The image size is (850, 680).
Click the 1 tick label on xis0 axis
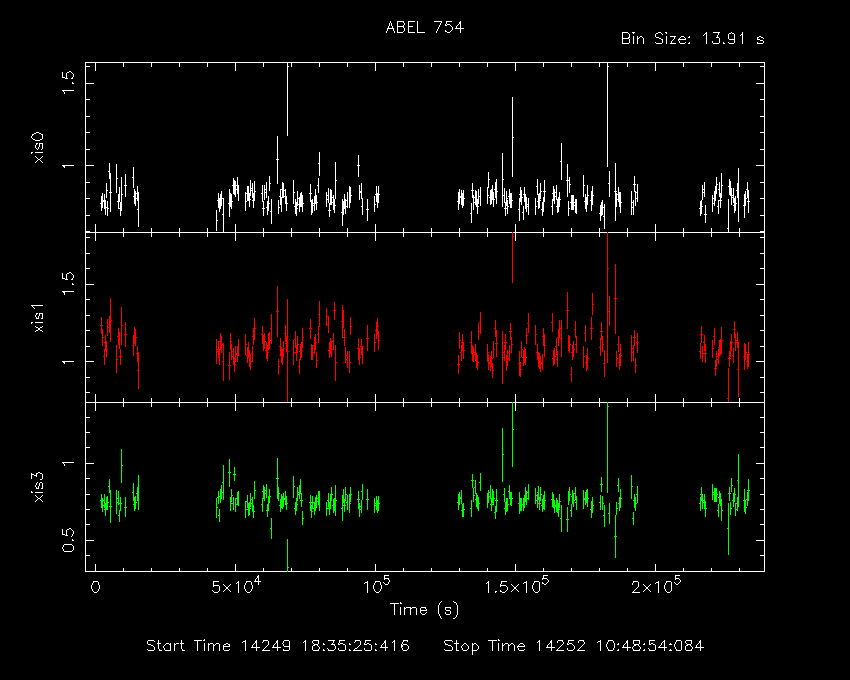(x=69, y=165)
